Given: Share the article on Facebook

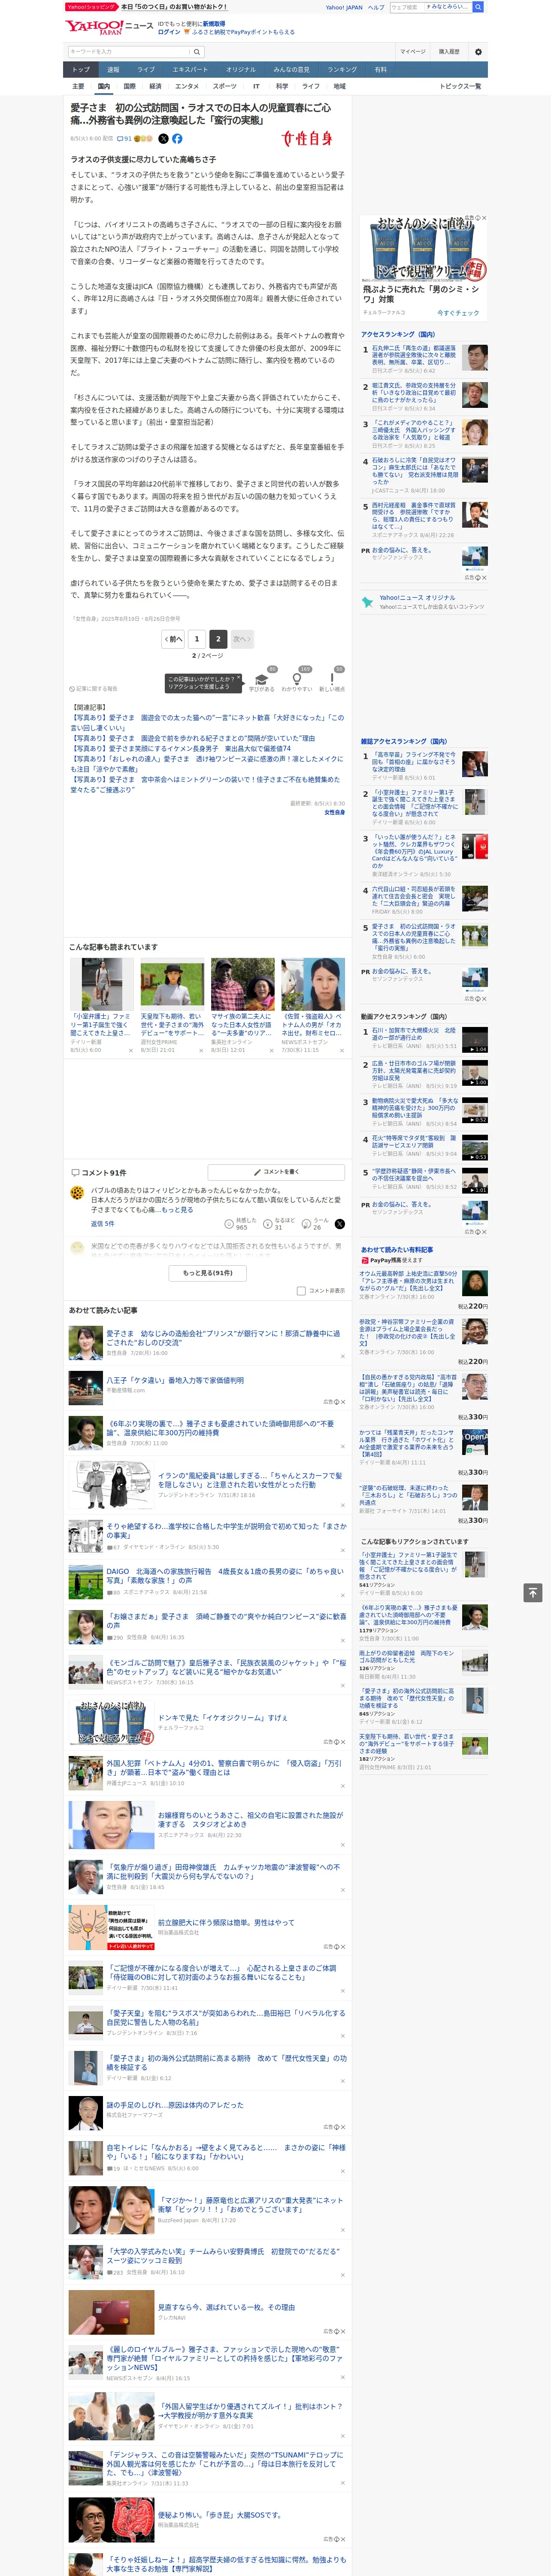Looking at the screenshot, I should point(177,139).
